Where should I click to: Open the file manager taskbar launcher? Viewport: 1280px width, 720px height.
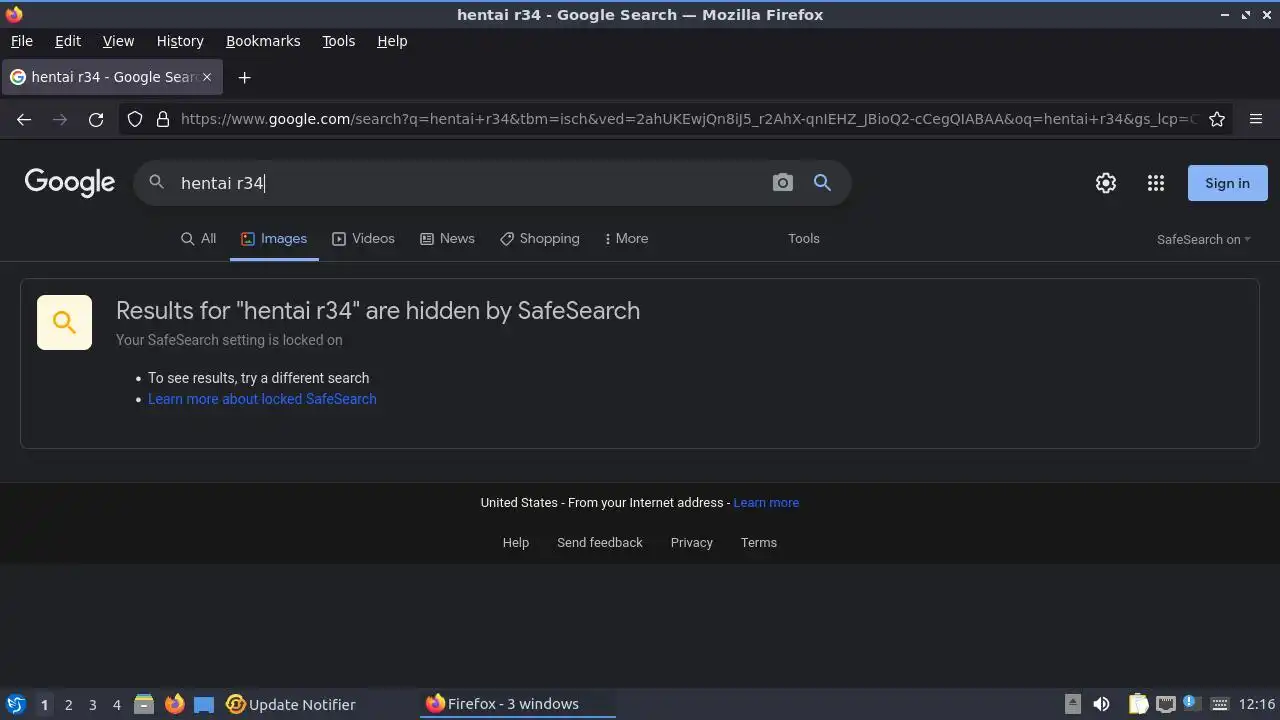coord(144,704)
